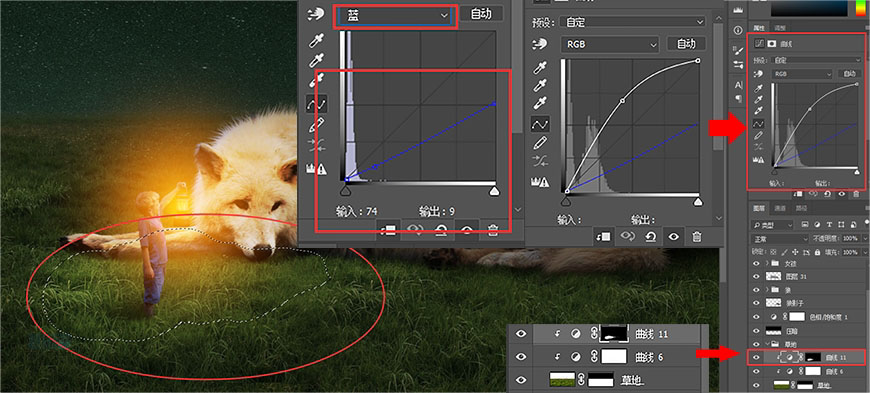Switch to the 调整 tab
This screenshot has width=870, height=393.
pyautogui.click(x=780, y=28)
